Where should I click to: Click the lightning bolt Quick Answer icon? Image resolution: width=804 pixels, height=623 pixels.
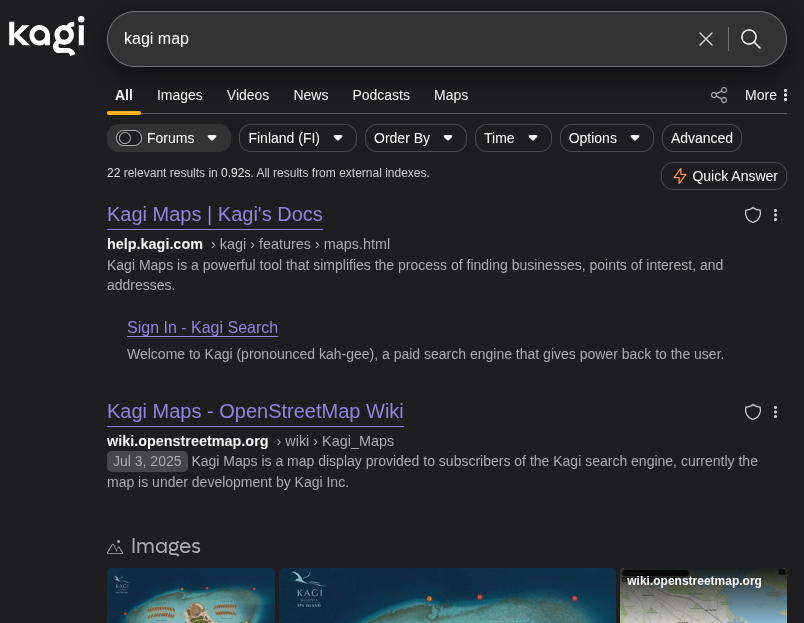point(679,176)
